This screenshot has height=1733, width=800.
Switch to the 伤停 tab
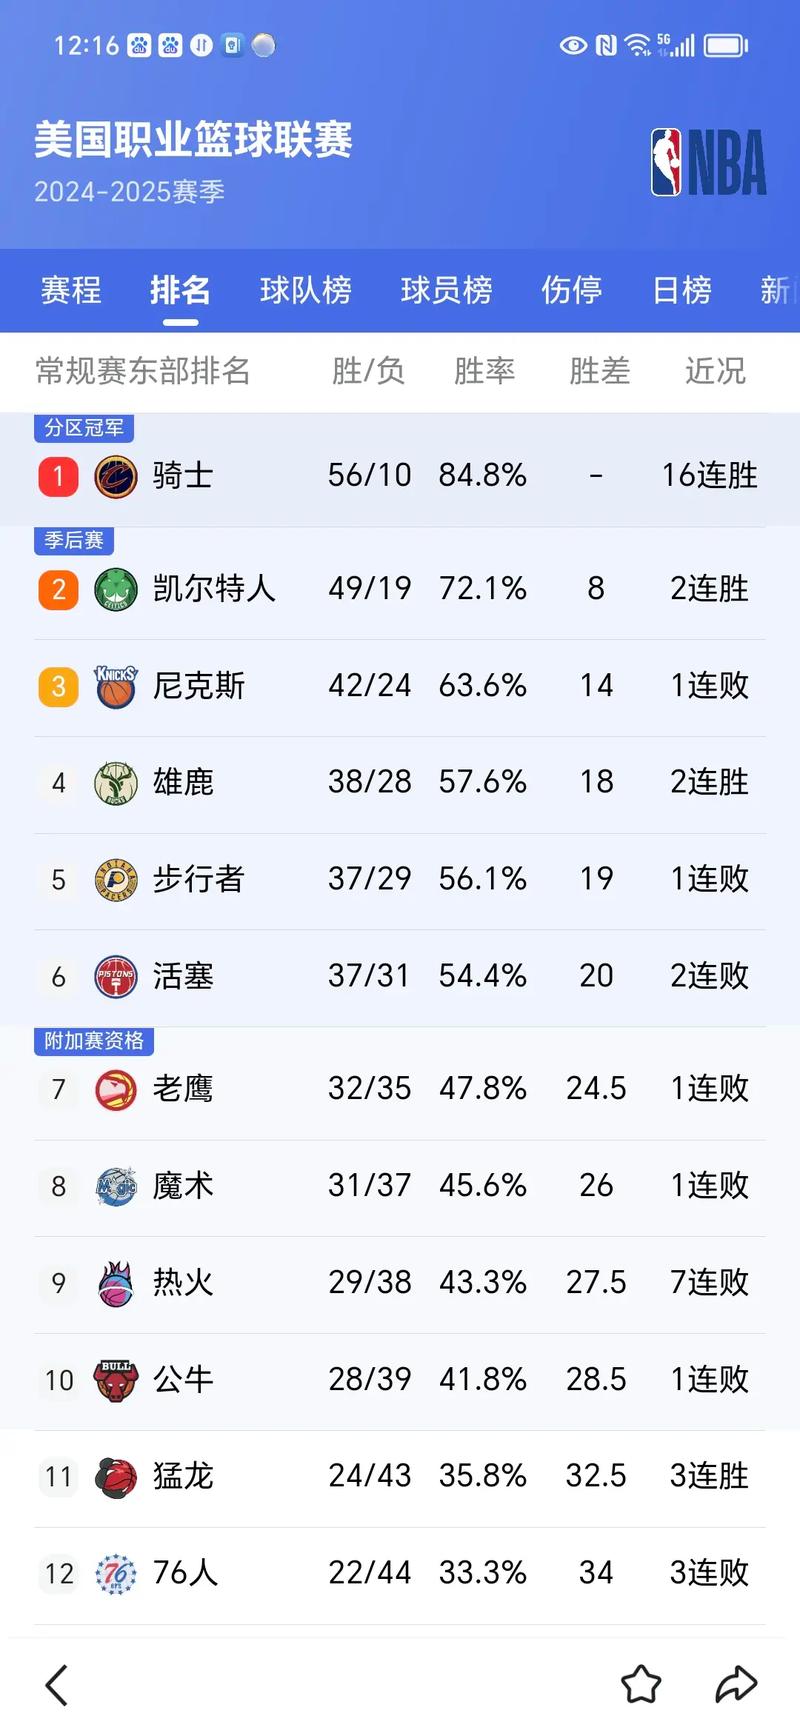[572, 290]
